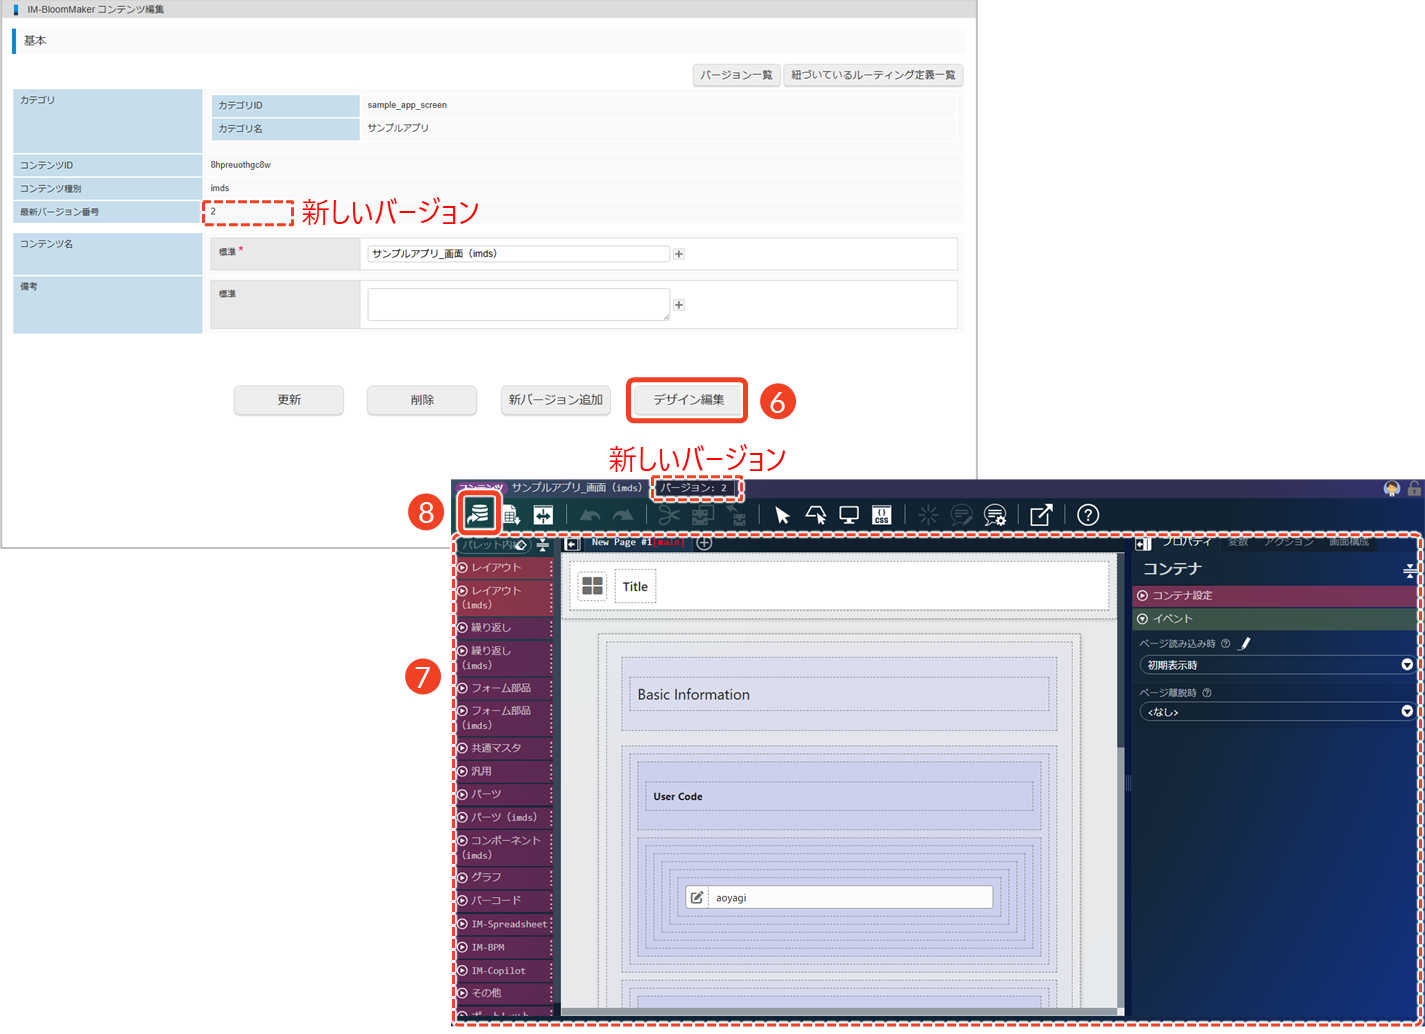Switch to the 変数 tab
Screen dimensions: 1425x1034
point(1238,542)
